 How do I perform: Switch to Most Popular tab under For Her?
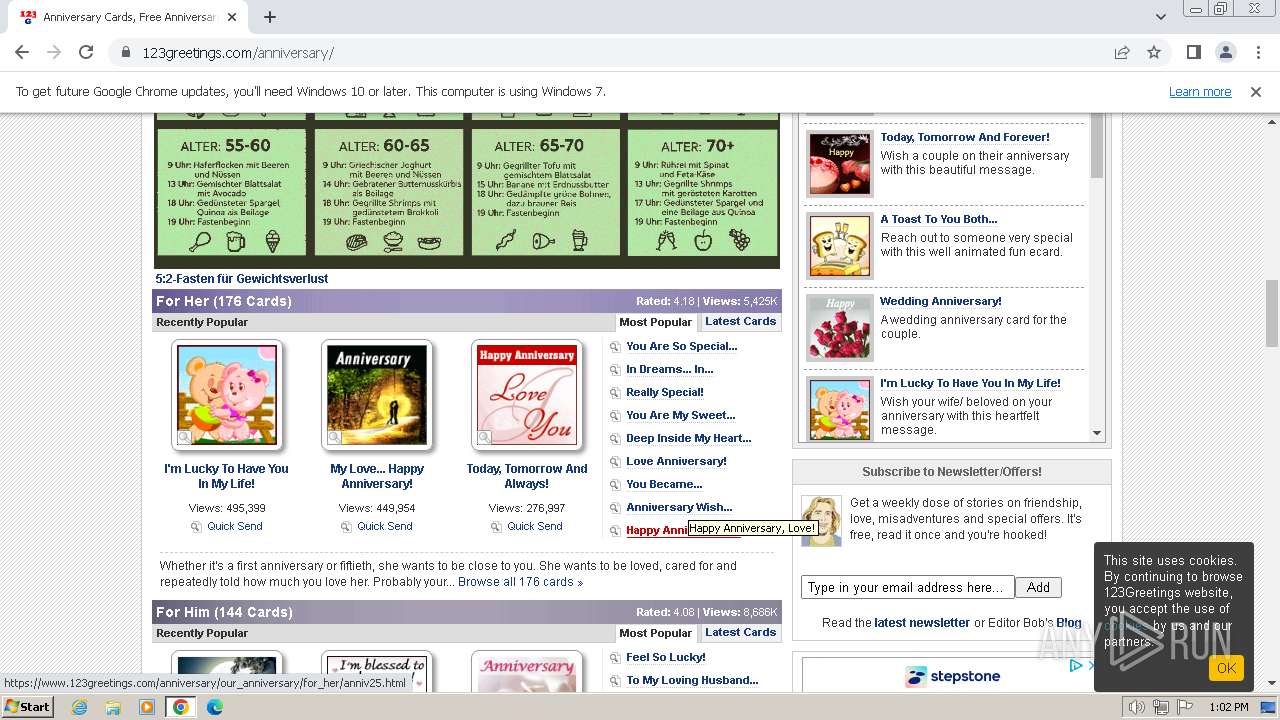point(655,322)
